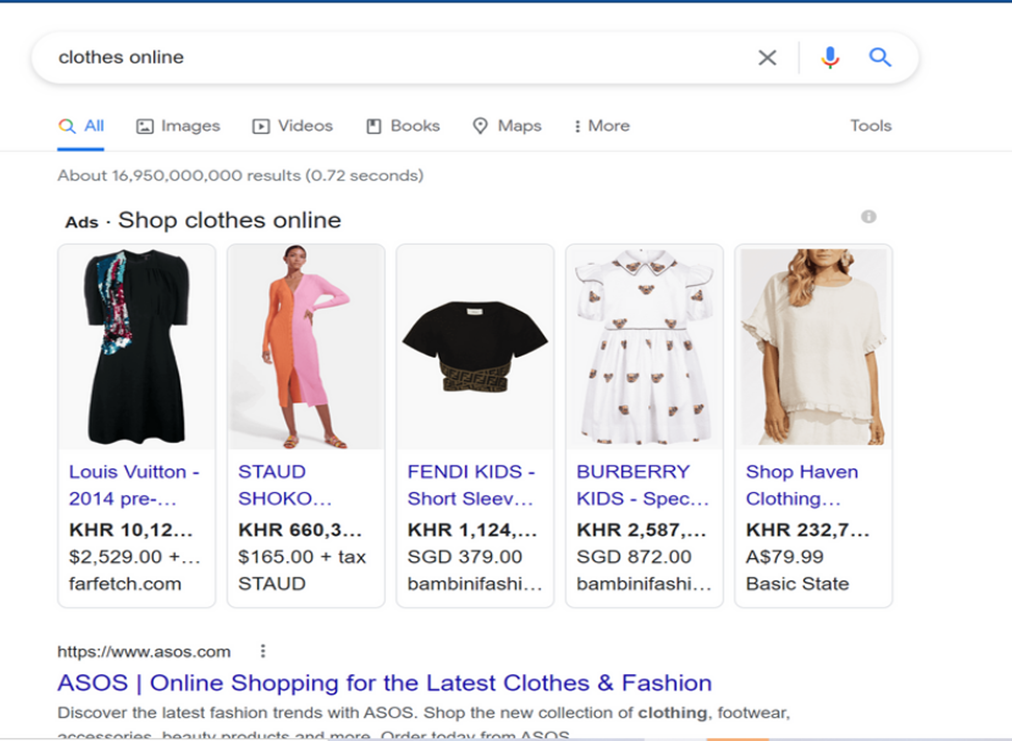This screenshot has height=741, width=1012.
Task: Open the ASOS Online Shopping result title
Action: tap(384, 683)
